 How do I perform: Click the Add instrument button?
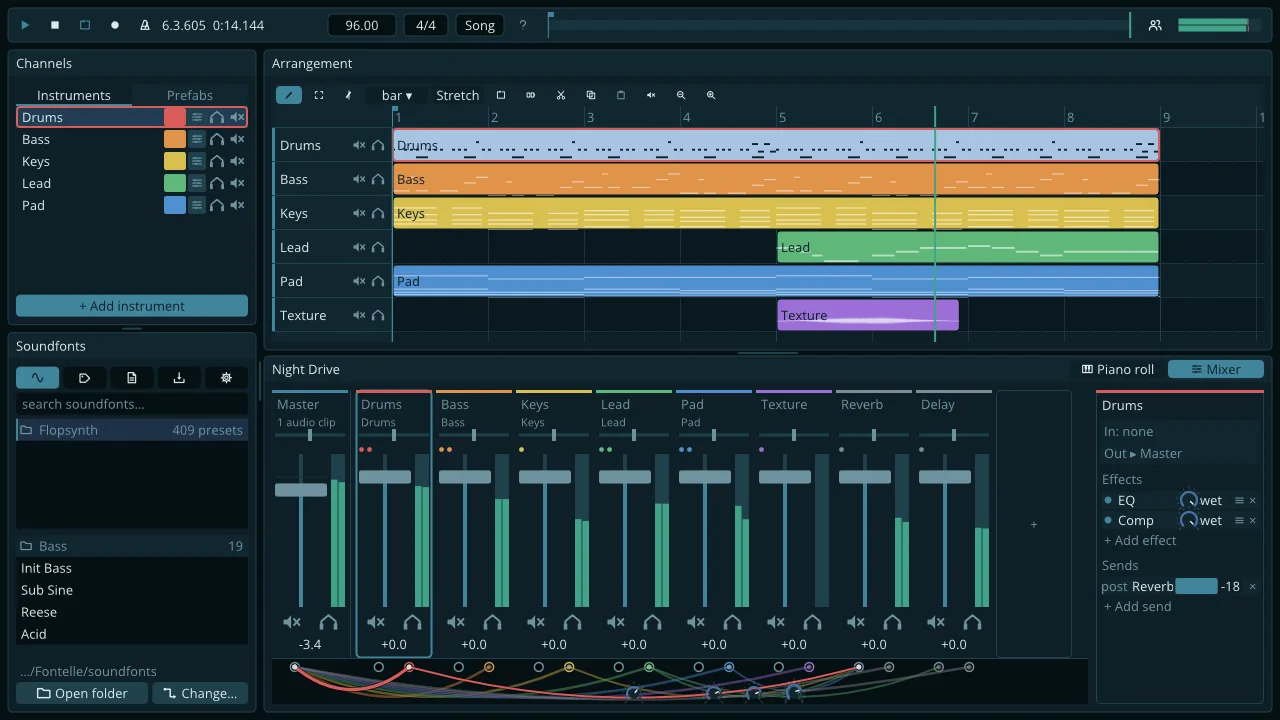click(132, 306)
